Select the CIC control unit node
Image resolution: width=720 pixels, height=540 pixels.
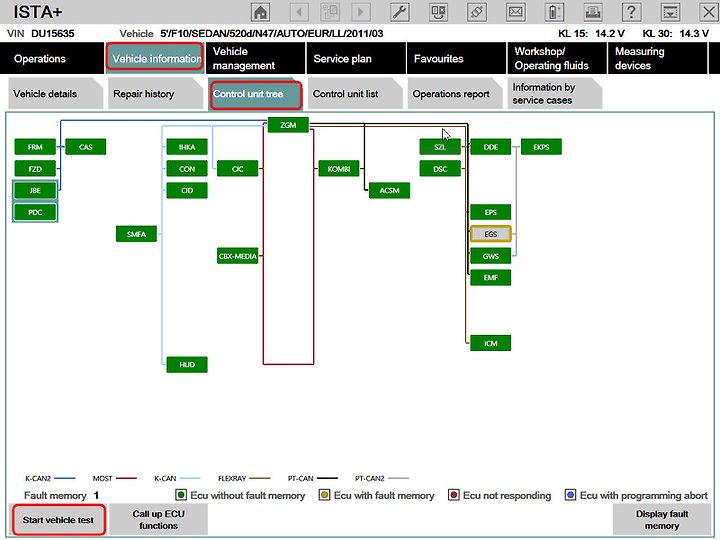click(x=237, y=169)
